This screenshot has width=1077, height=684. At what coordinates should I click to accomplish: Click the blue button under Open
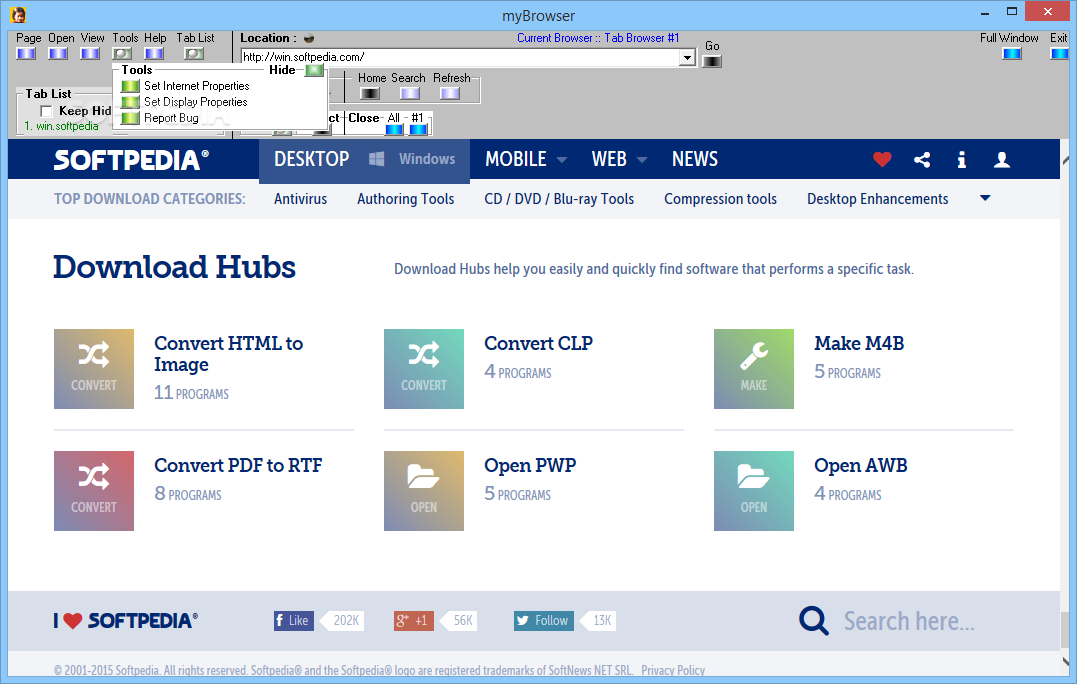coord(58,54)
